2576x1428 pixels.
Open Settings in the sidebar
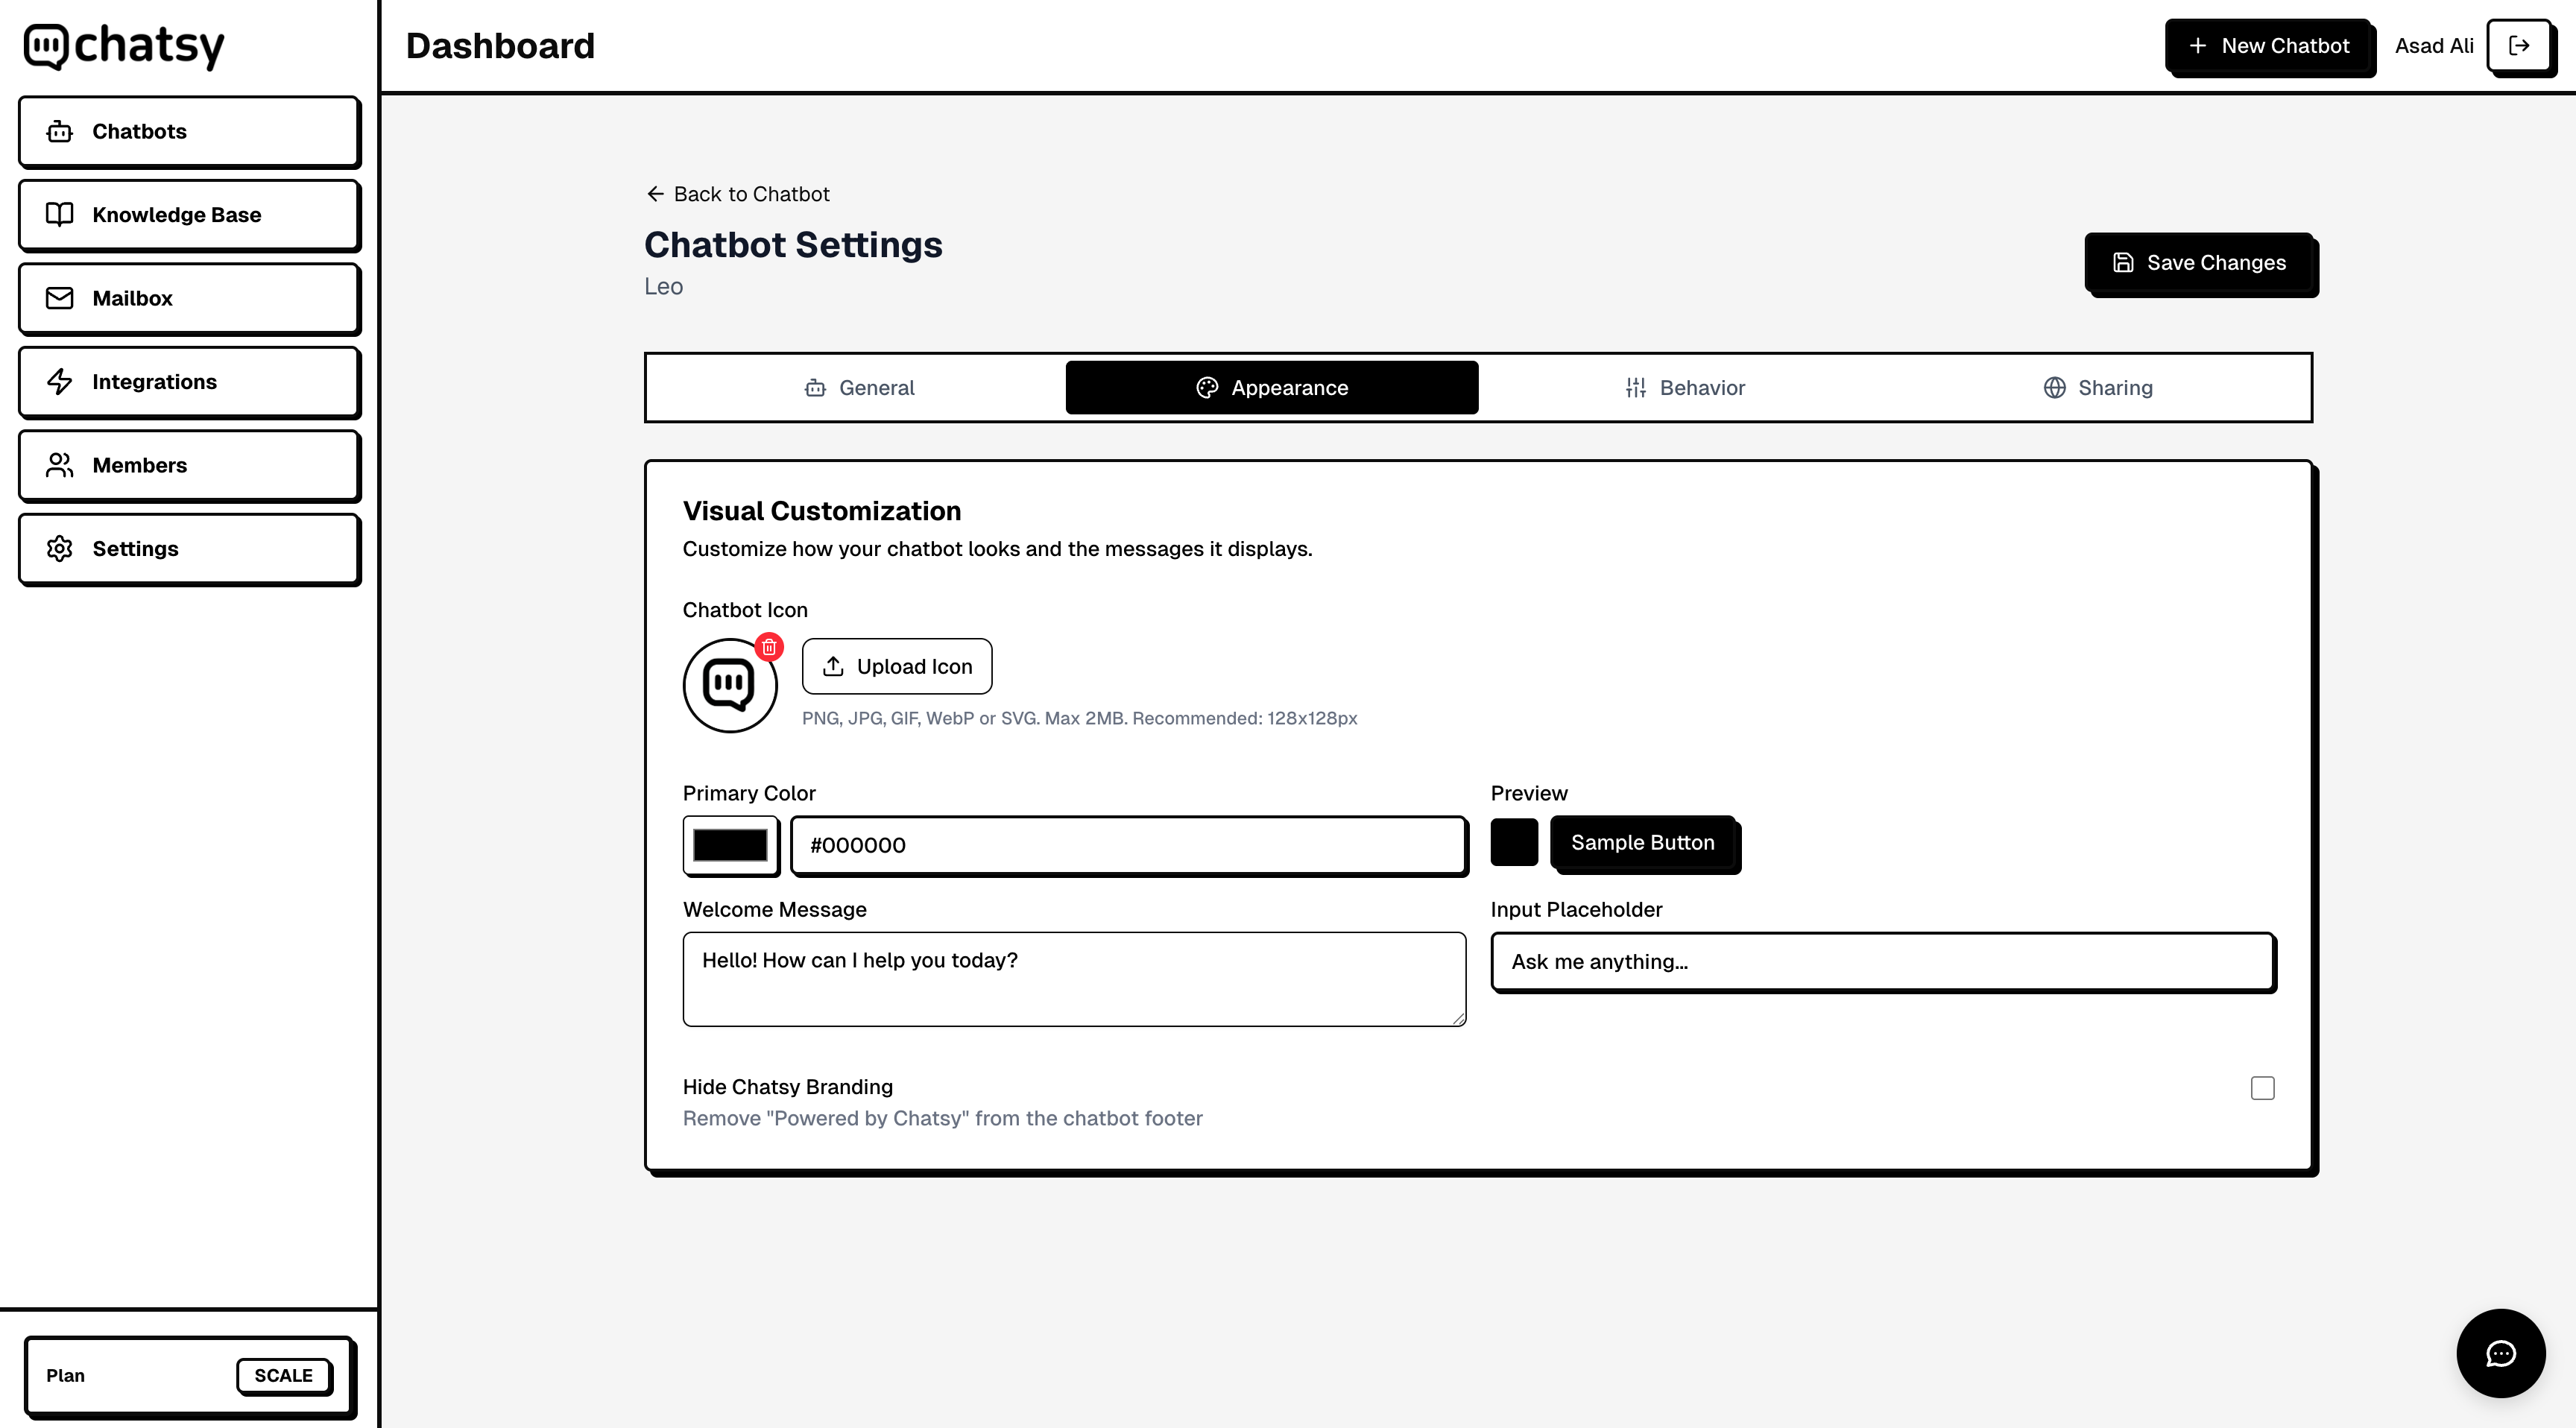189,549
